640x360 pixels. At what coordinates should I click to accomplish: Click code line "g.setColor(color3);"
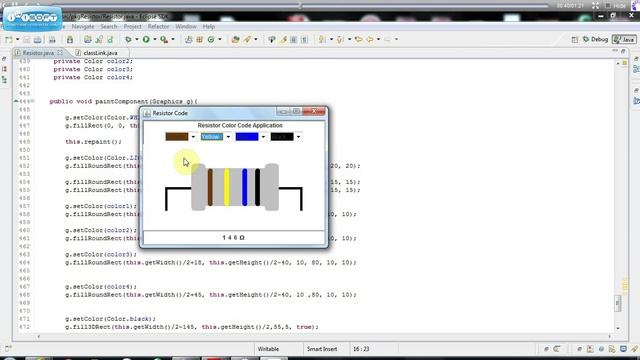click(101, 254)
